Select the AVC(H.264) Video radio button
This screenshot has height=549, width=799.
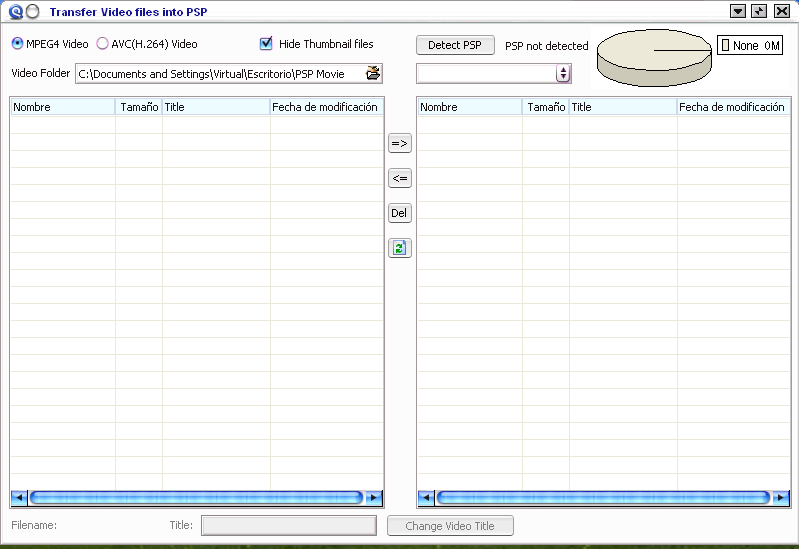coord(102,44)
